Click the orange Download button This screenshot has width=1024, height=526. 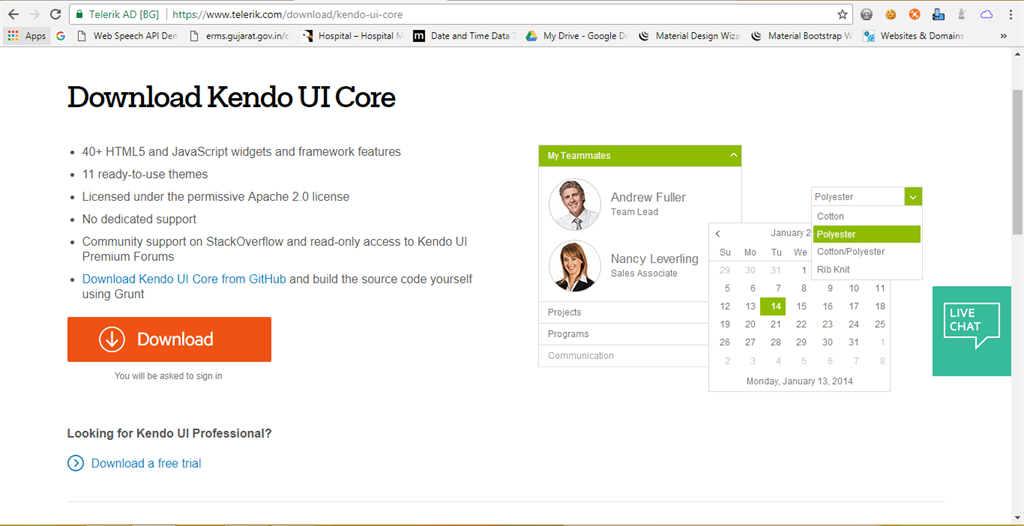169,339
